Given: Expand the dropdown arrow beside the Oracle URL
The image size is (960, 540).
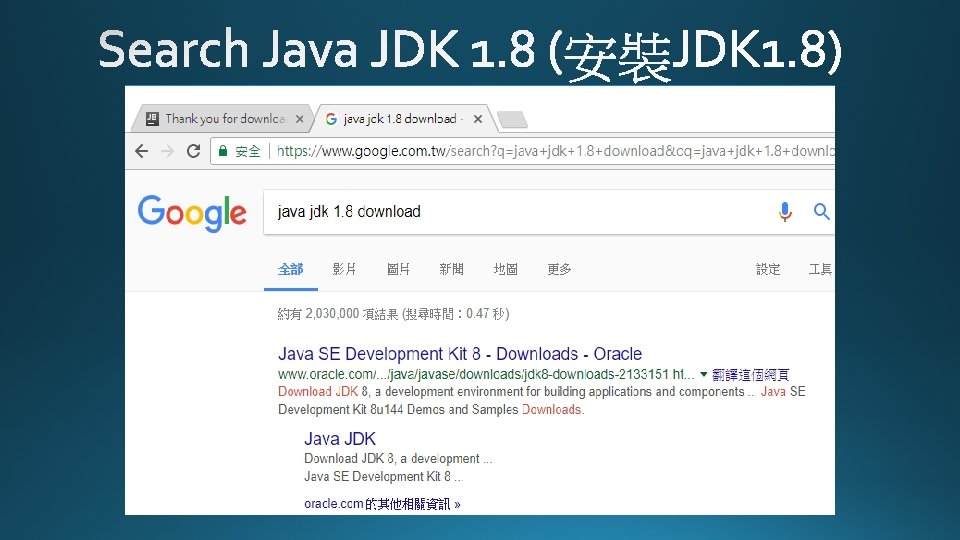Looking at the screenshot, I should pyautogui.click(x=703, y=374).
